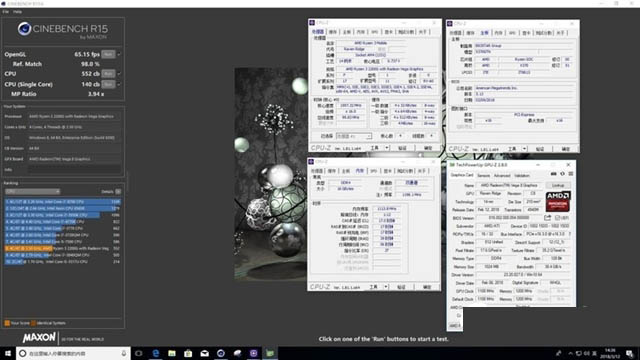The width and height of the screenshot is (640, 360).
Task: Click the green GPU-Z taskbar icon
Action: (270, 353)
